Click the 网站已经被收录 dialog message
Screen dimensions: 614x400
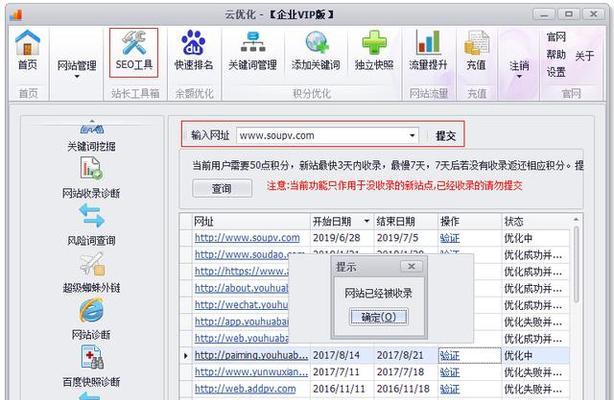tap(378, 293)
